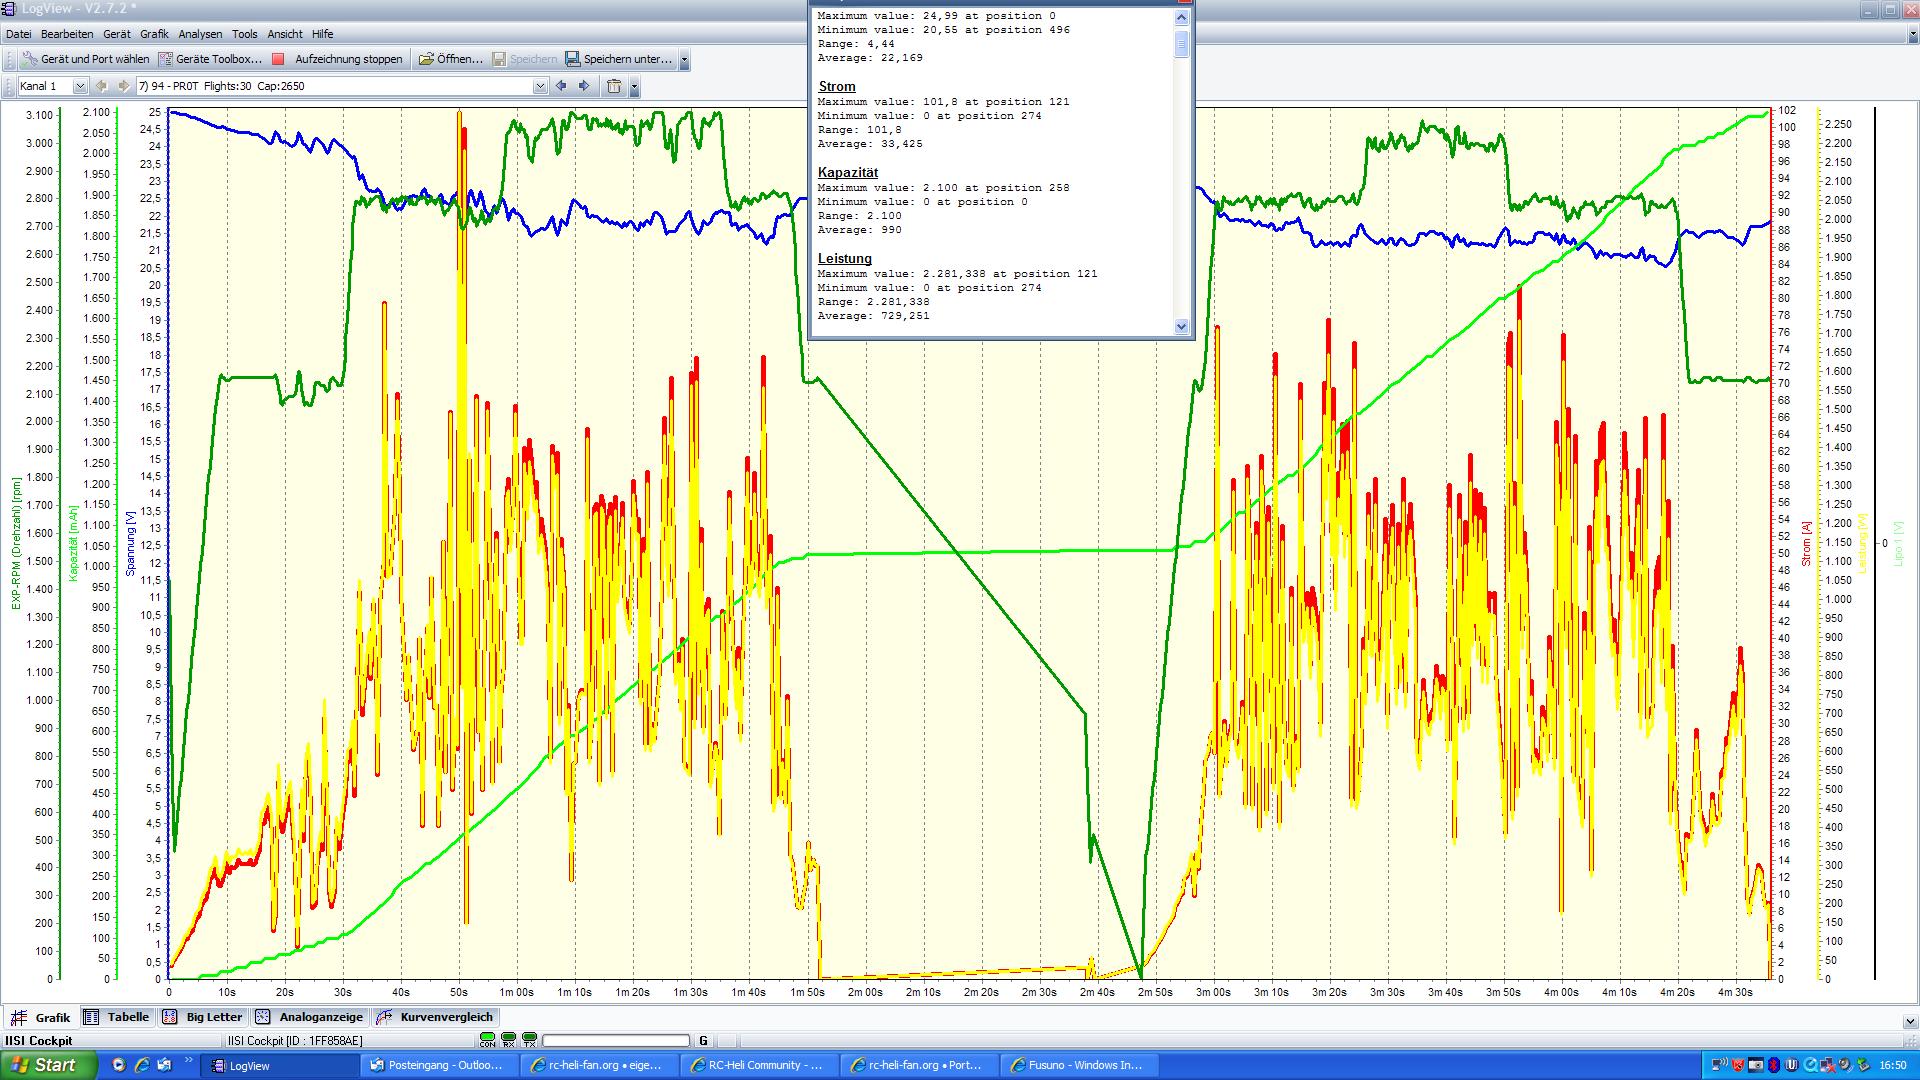Switch to RC-Heli Community browser taskbar button
The width and height of the screenshot is (1920, 1080).
click(758, 1065)
